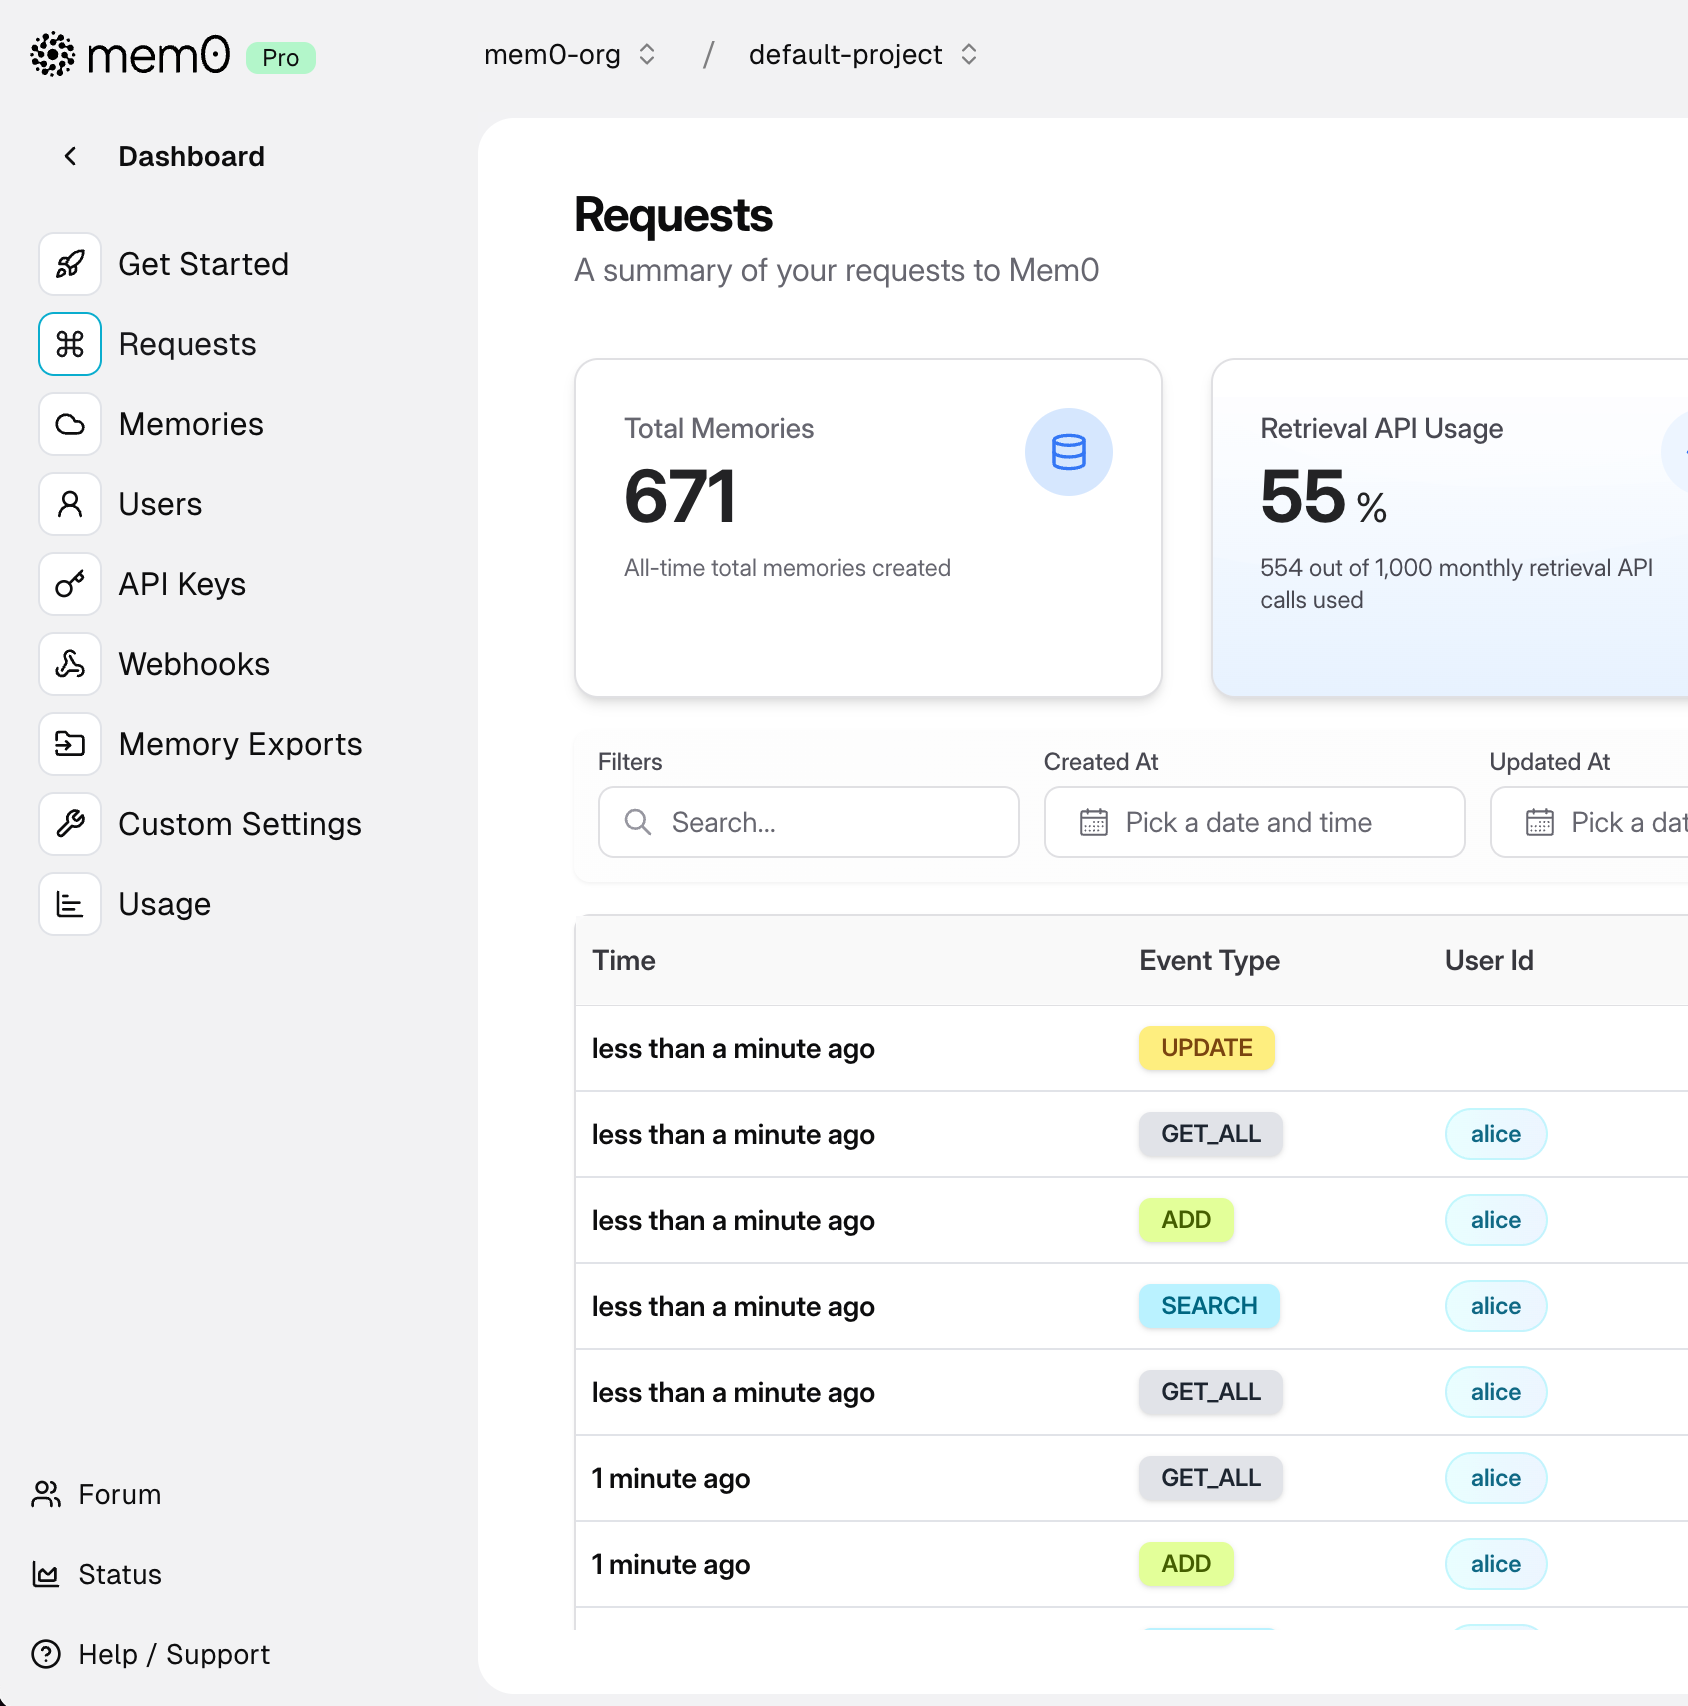Image resolution: width=1688 pixels, height=1706 pixels.
Task: Open the default-project project switcher
Action: pyautogui.click(x=863, y=54)
